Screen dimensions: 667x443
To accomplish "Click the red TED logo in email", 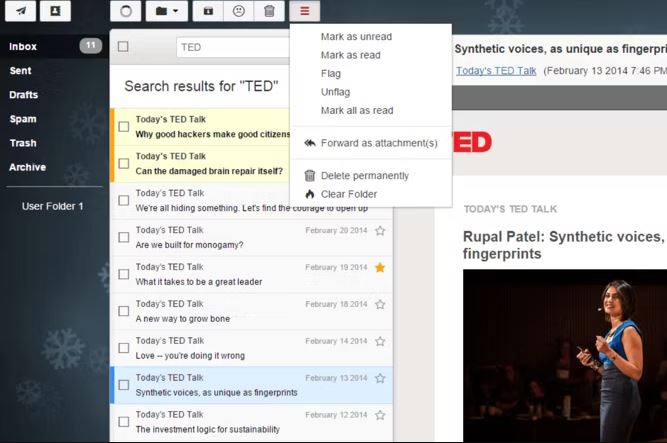I will pos(472,142).
